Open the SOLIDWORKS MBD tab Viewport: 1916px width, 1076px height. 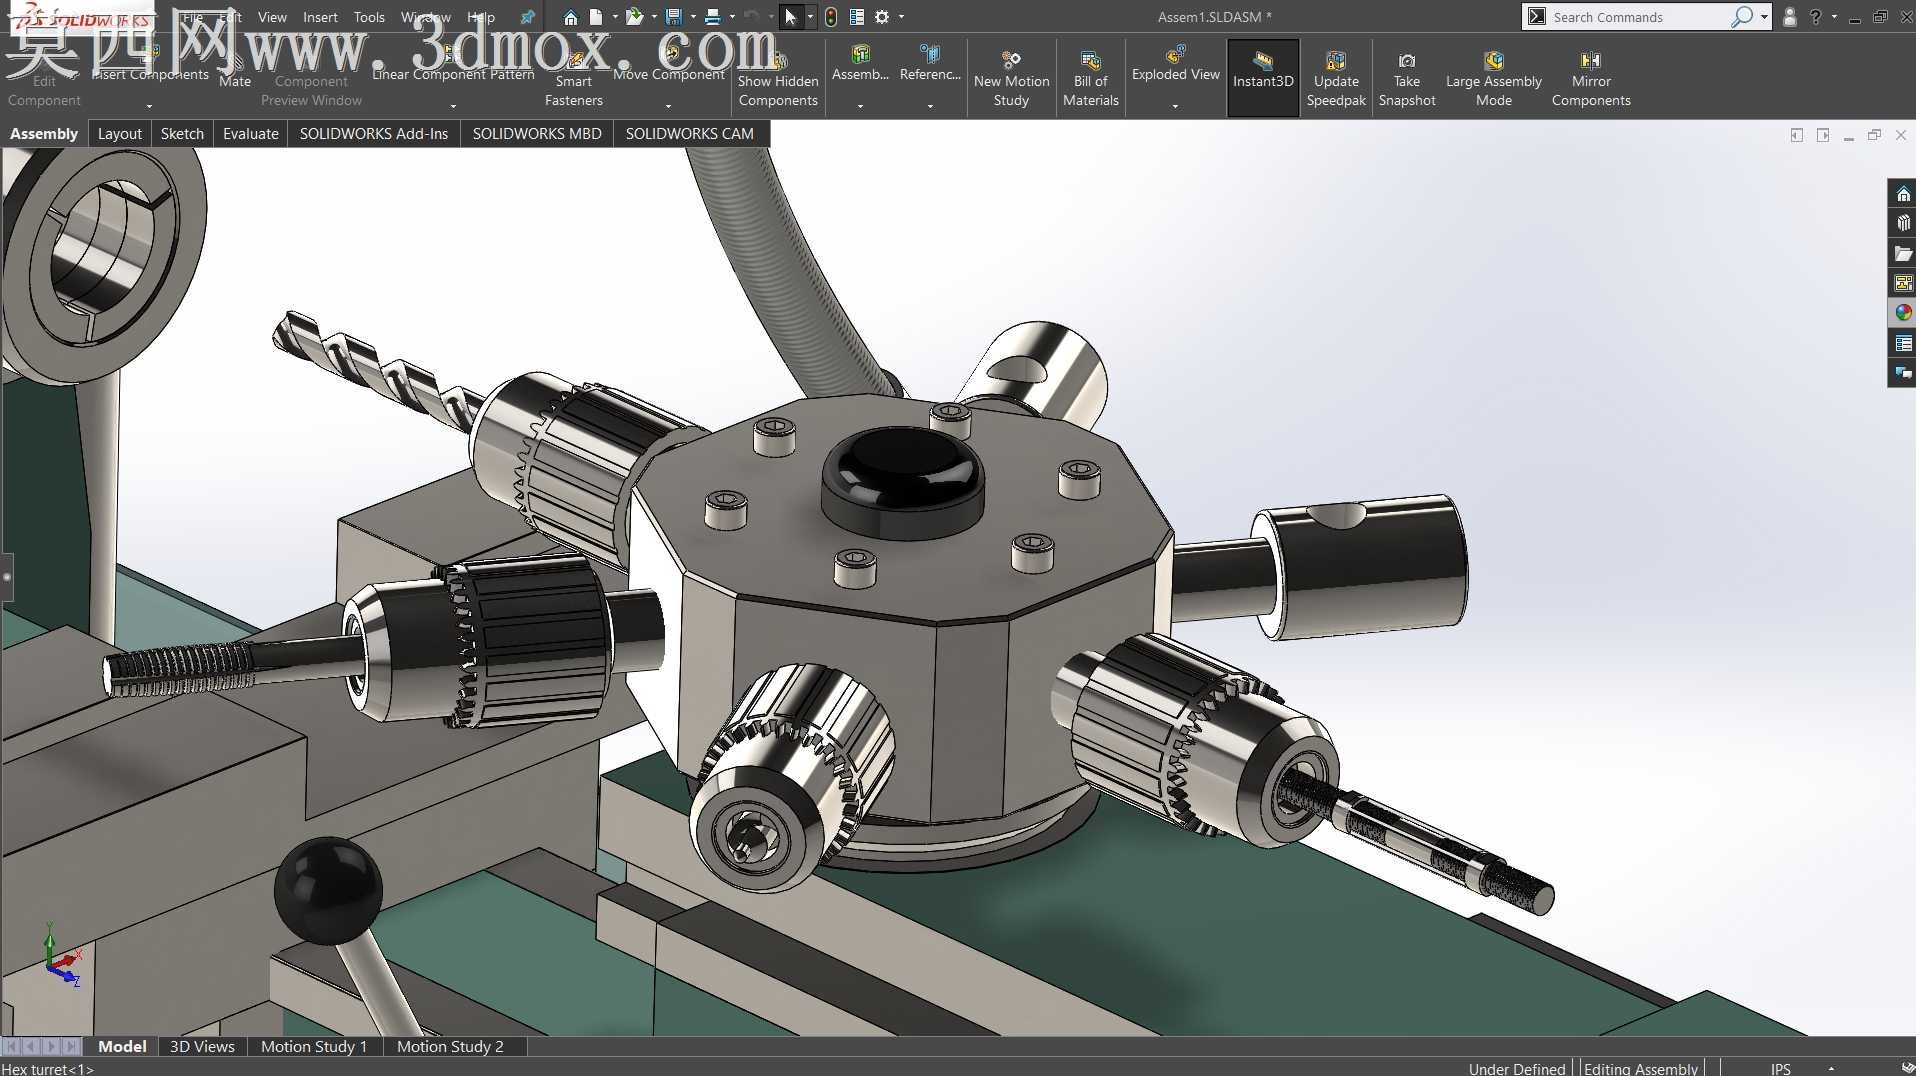pyautogui.click(x=537, y=133)
